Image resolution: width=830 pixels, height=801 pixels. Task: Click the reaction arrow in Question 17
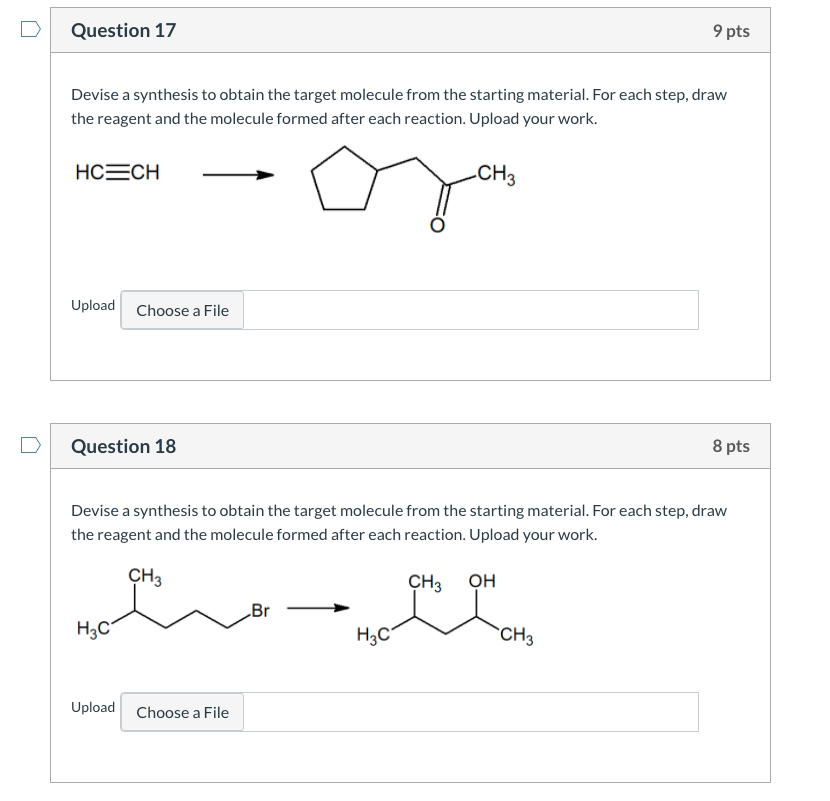237,176
